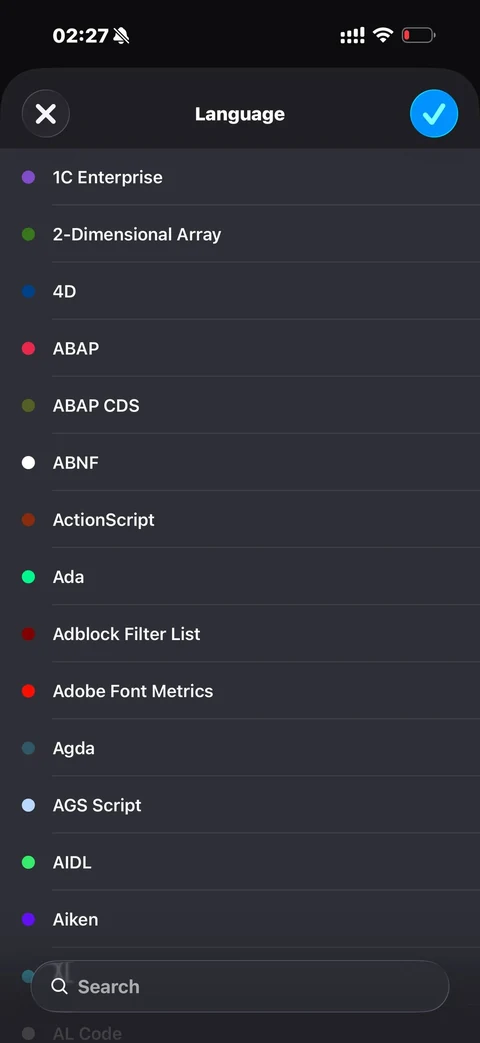Dismiss the Language sheet with X icon
480x1043 pixels.
(x=46, y=114)
